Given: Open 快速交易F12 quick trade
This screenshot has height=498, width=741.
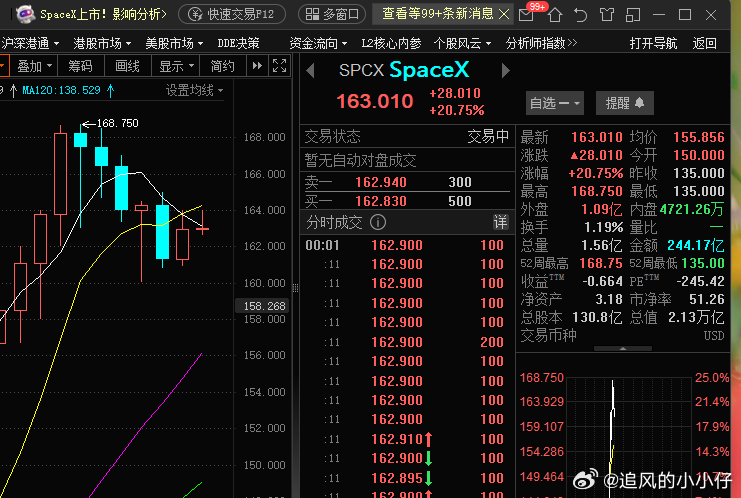Looking at the screenshot, I should 232,14.
